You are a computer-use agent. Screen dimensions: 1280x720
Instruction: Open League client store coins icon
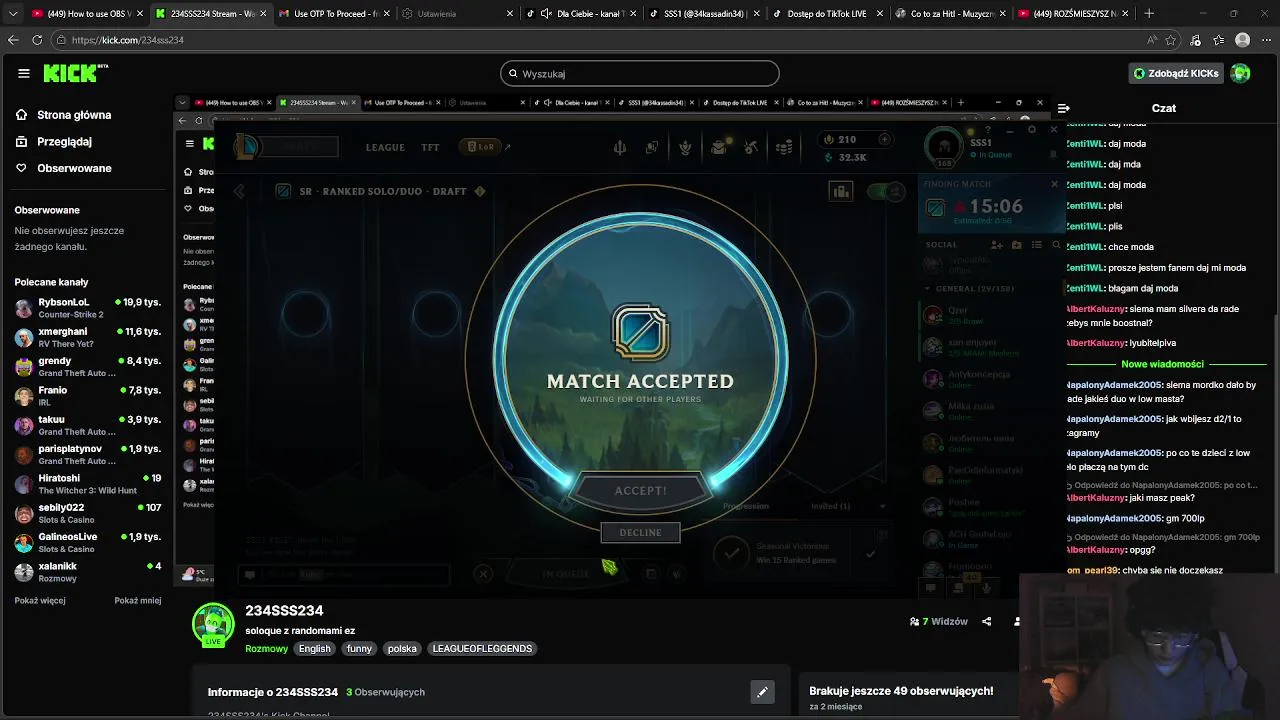click(784, 148)
